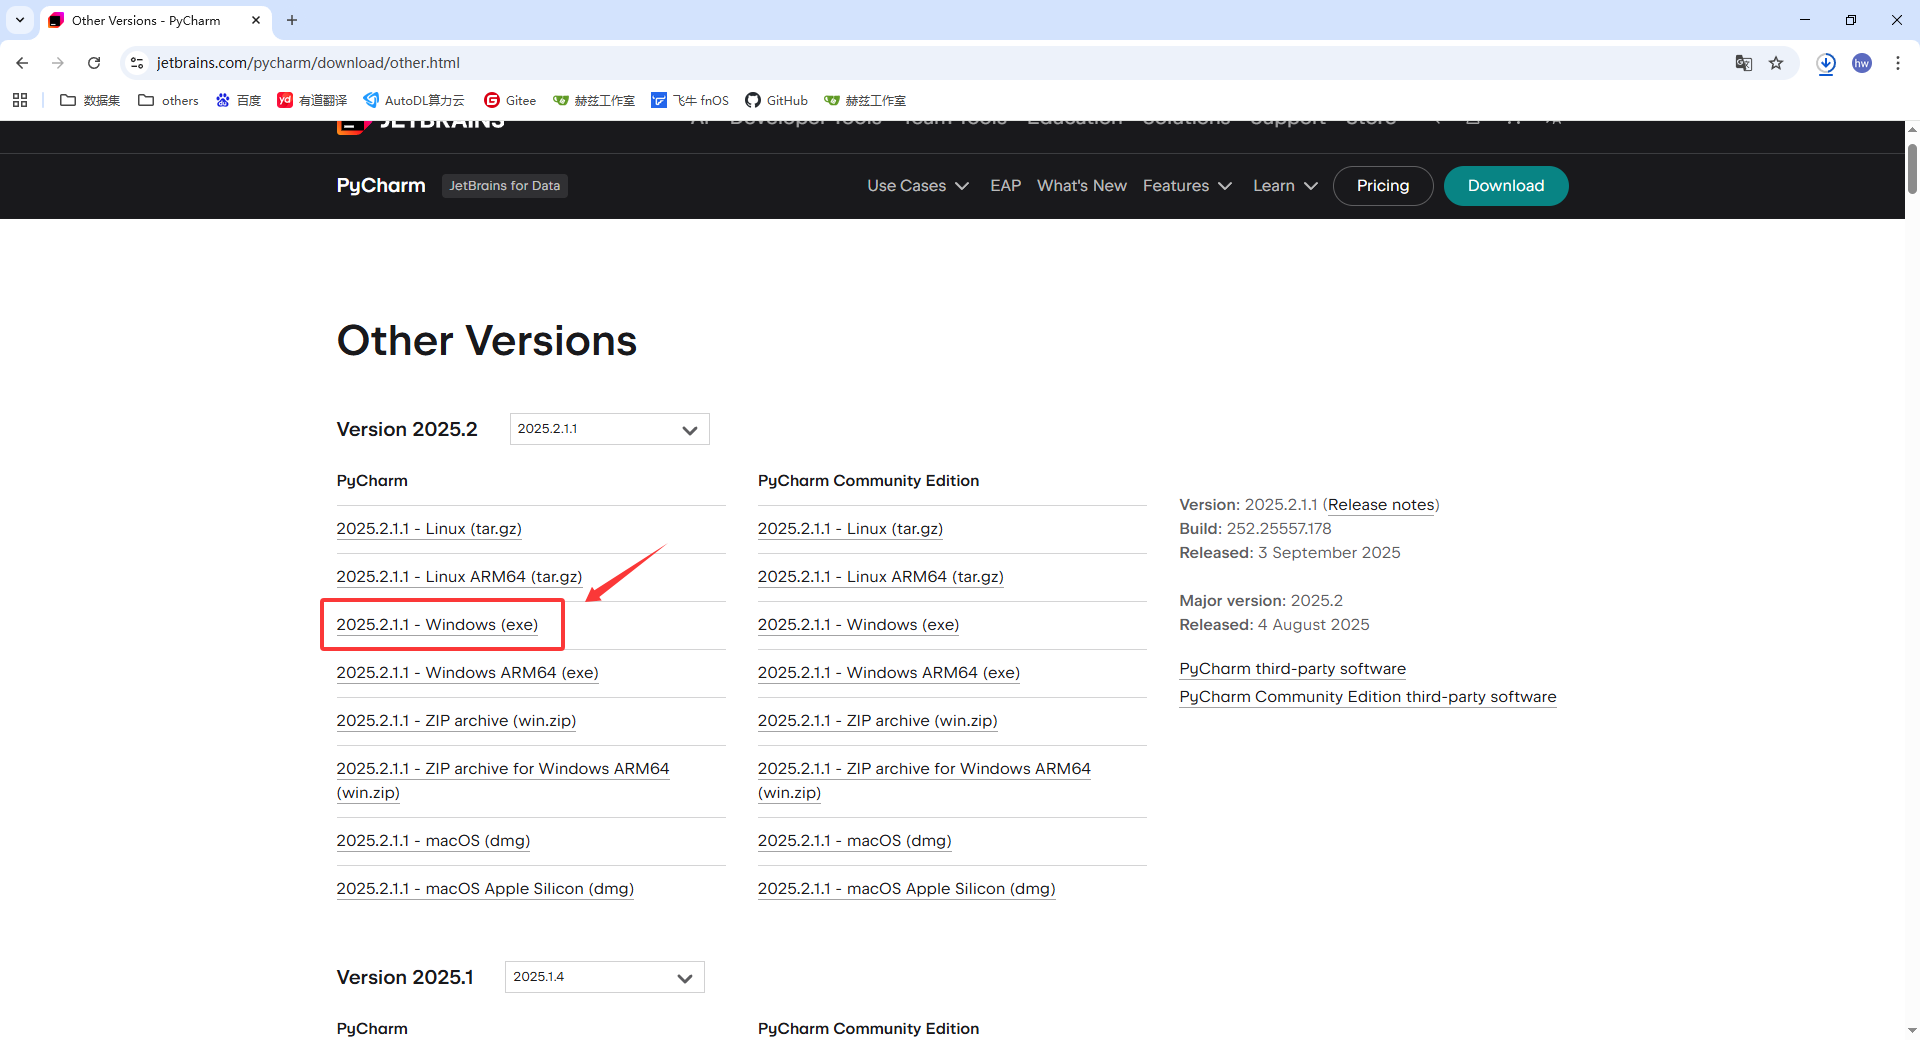
Task: Expand the Features menu
Action: 1187,186
